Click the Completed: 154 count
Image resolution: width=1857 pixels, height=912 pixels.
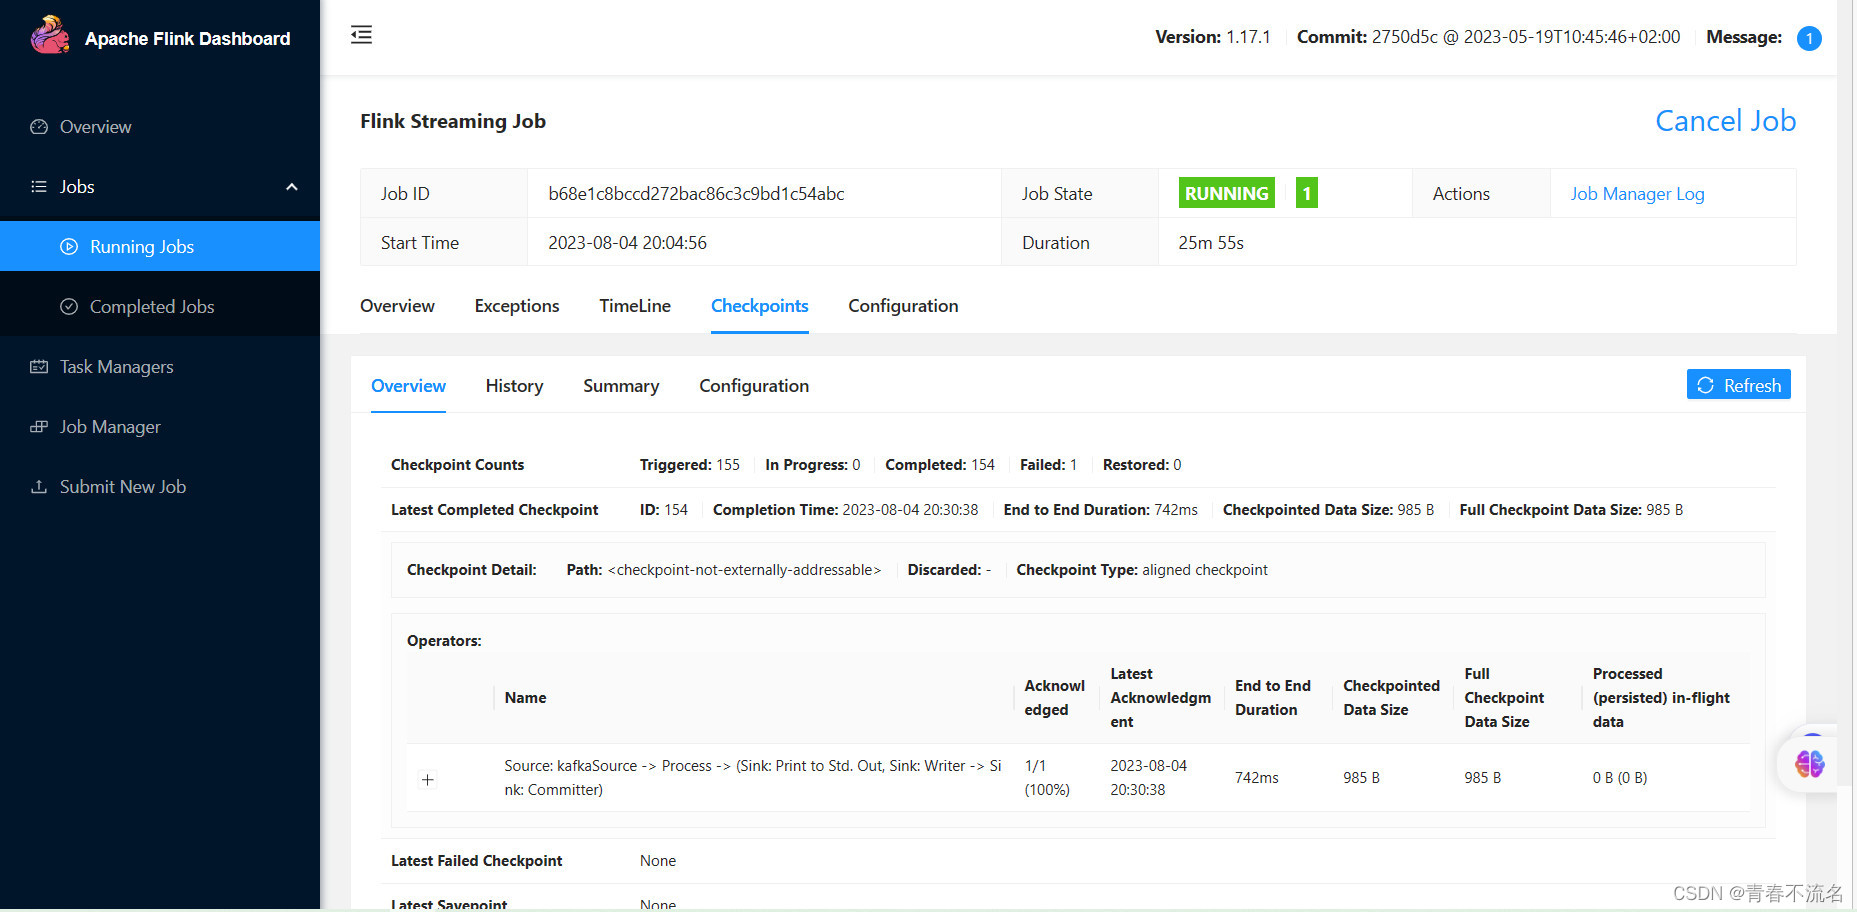pyautogui.click(x=940, y=465)
